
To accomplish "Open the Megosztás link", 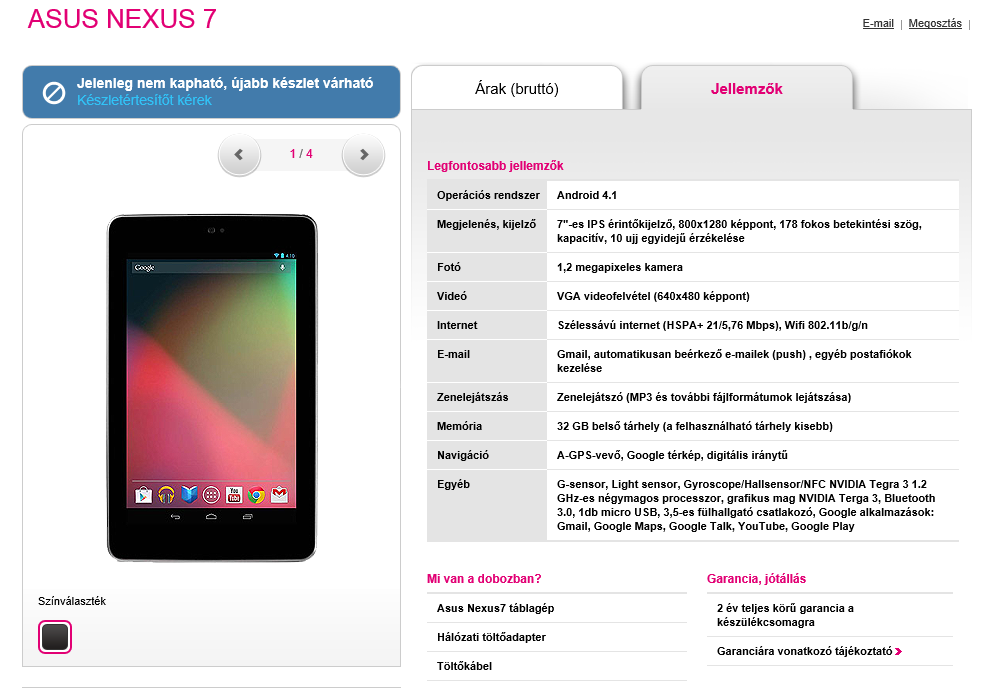I will click(x=935, y=23).
